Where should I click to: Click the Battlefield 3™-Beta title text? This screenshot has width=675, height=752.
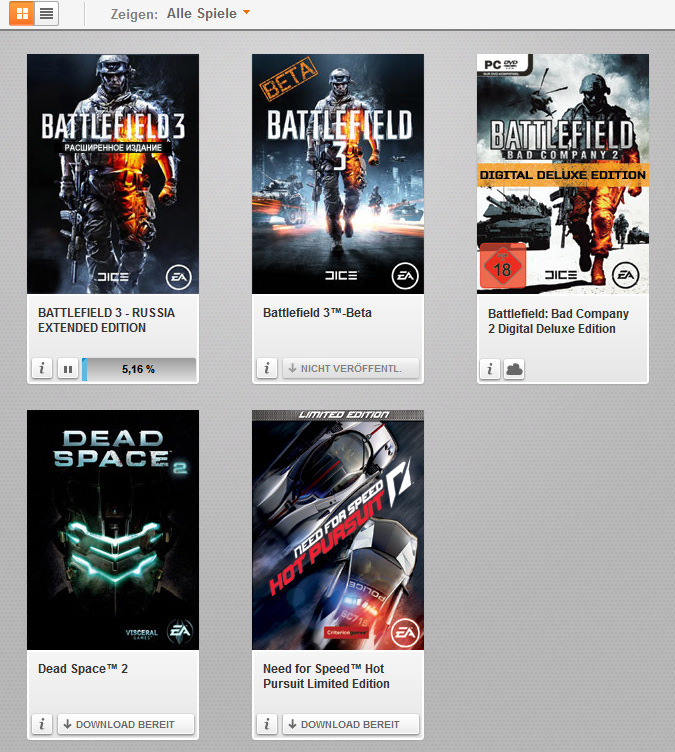(317, 313)
